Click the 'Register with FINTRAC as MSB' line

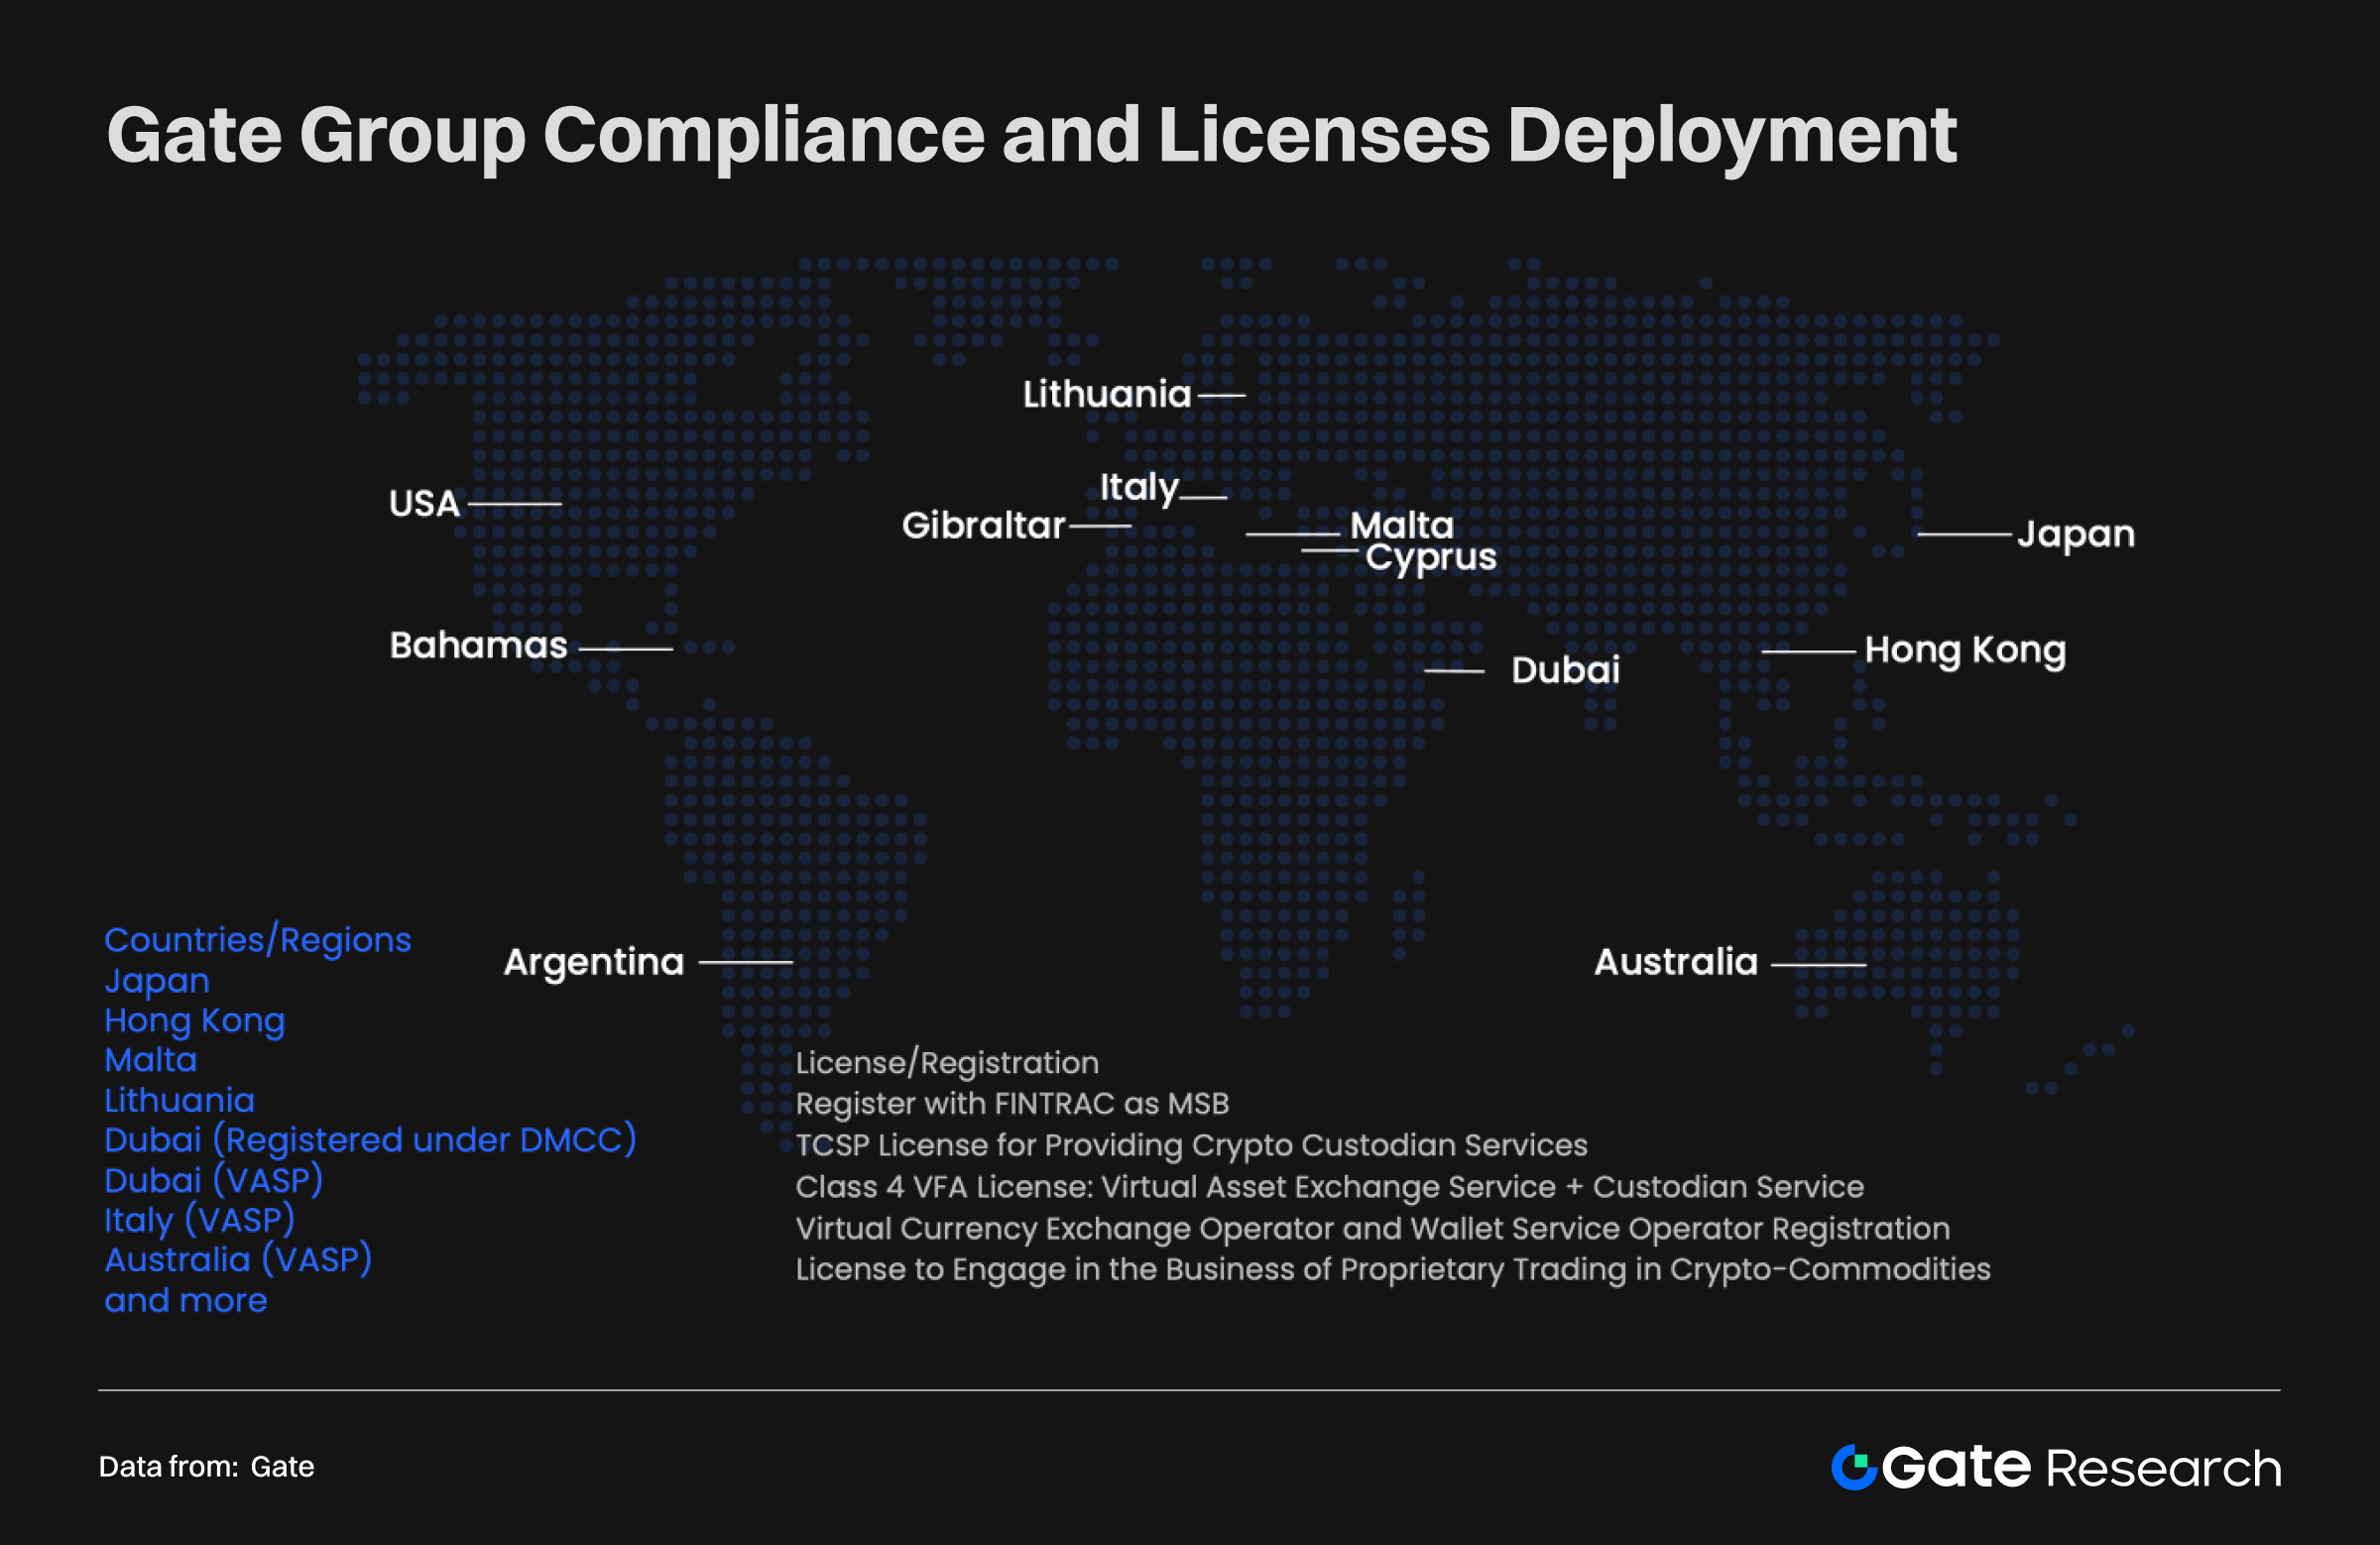1013,1104
